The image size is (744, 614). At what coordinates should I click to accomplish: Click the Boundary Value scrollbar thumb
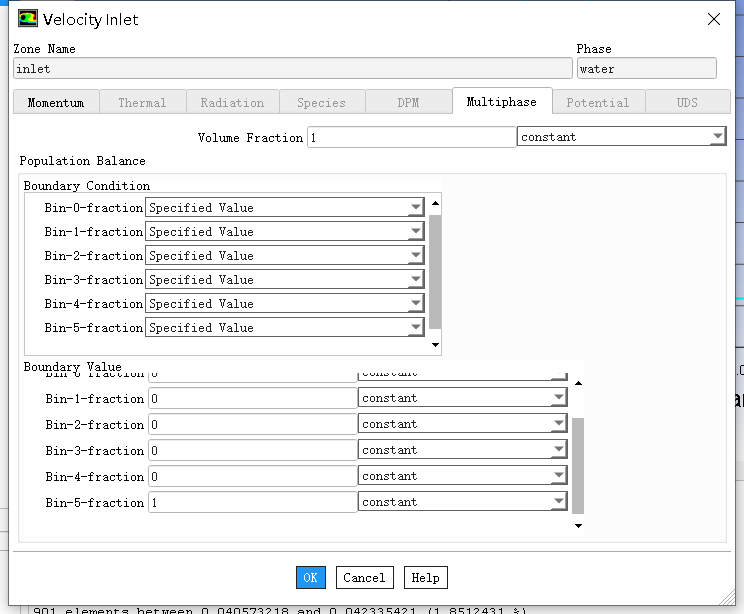click(577, 465)
